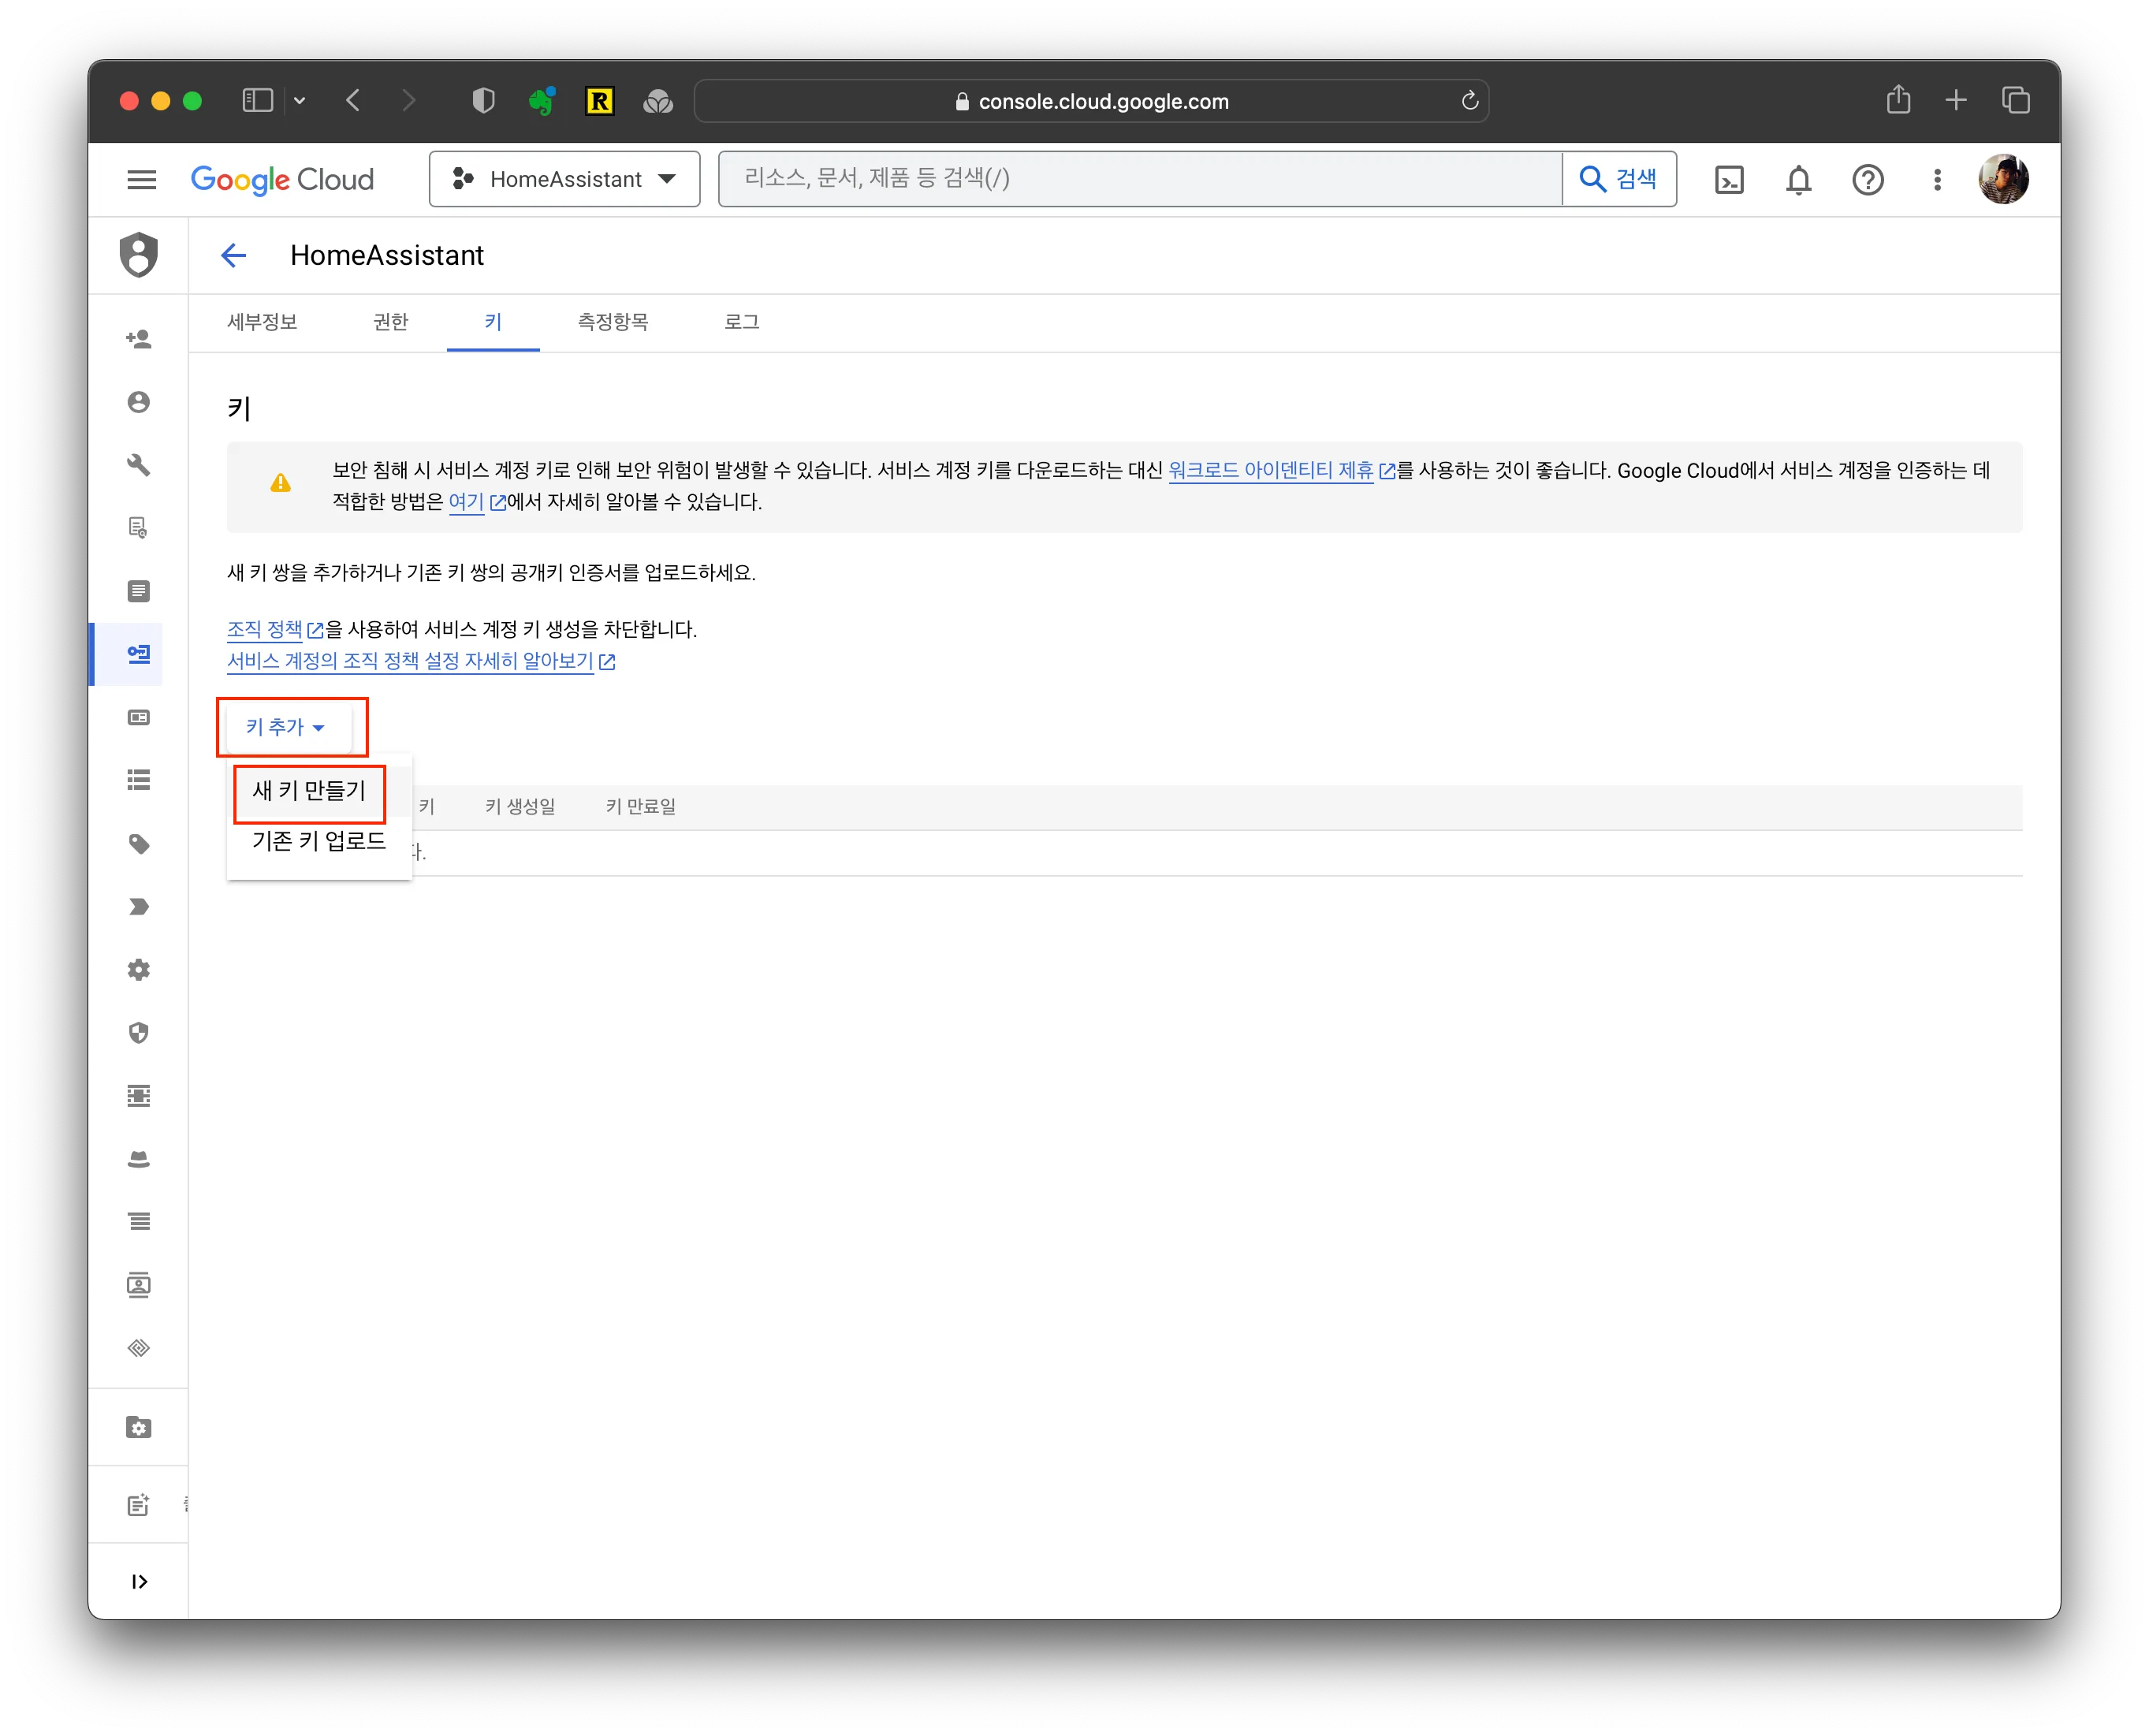This screenshot has width=2149, height=1736.
Task: Open a new Safari tab
Action: click(x=1956, y=100)
